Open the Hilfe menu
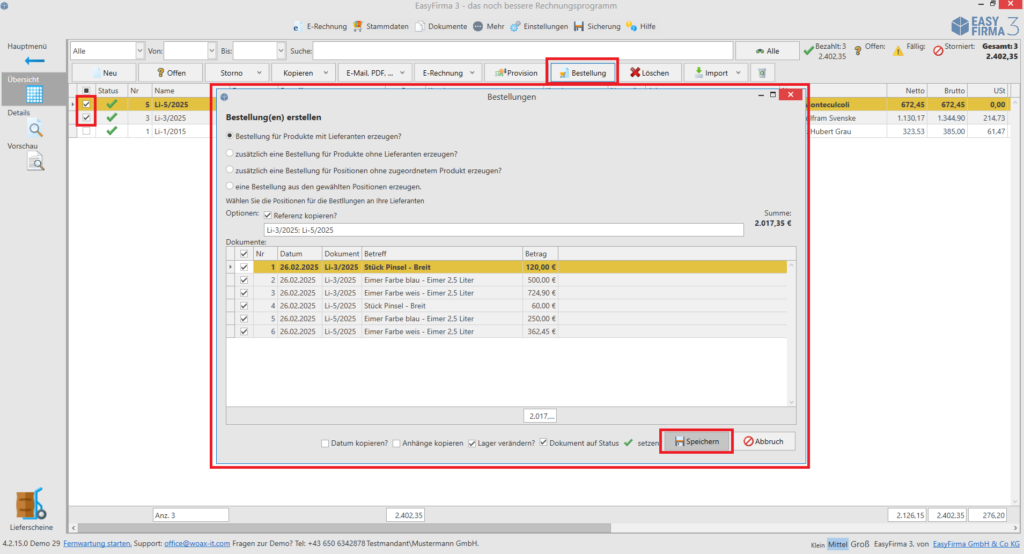The height and width of the screenshot is (554, 1024). tap(641, 27)
